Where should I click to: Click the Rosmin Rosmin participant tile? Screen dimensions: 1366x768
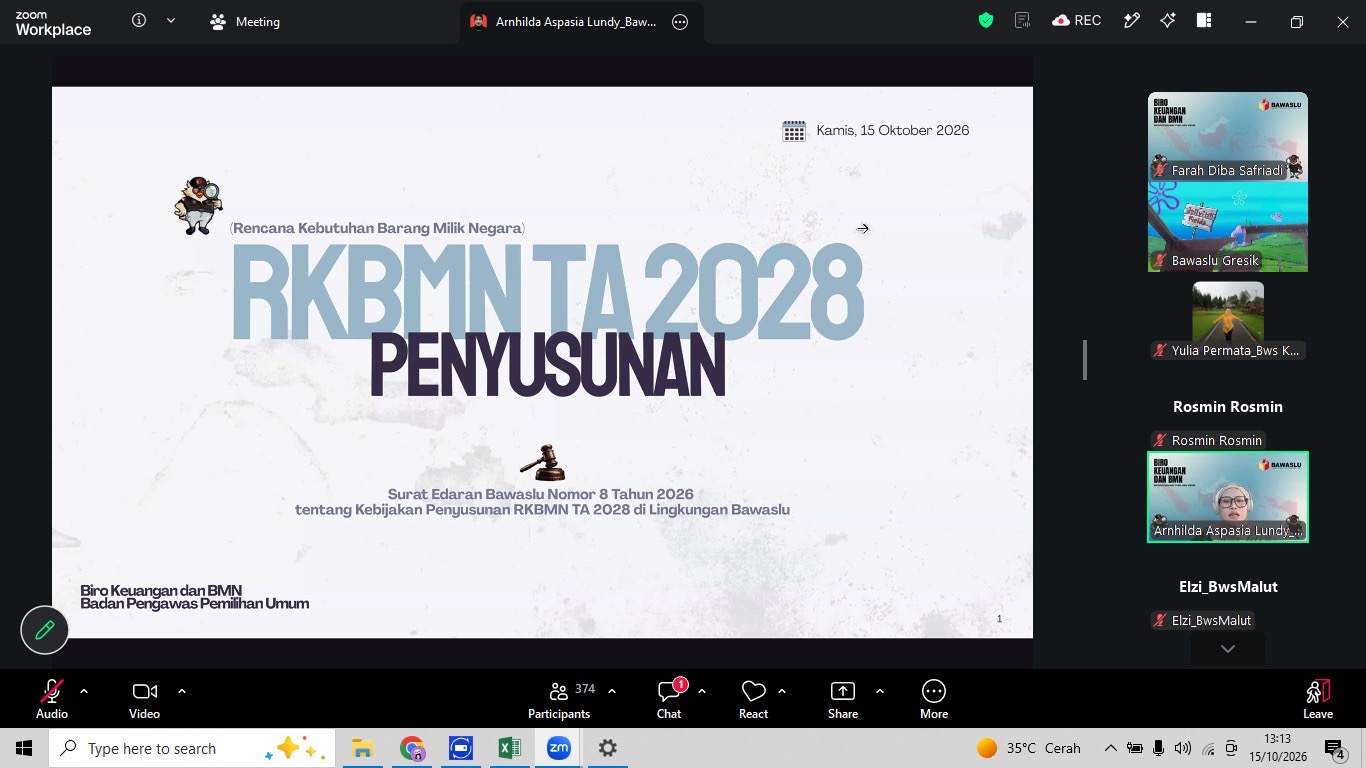tap(1228, 407)
